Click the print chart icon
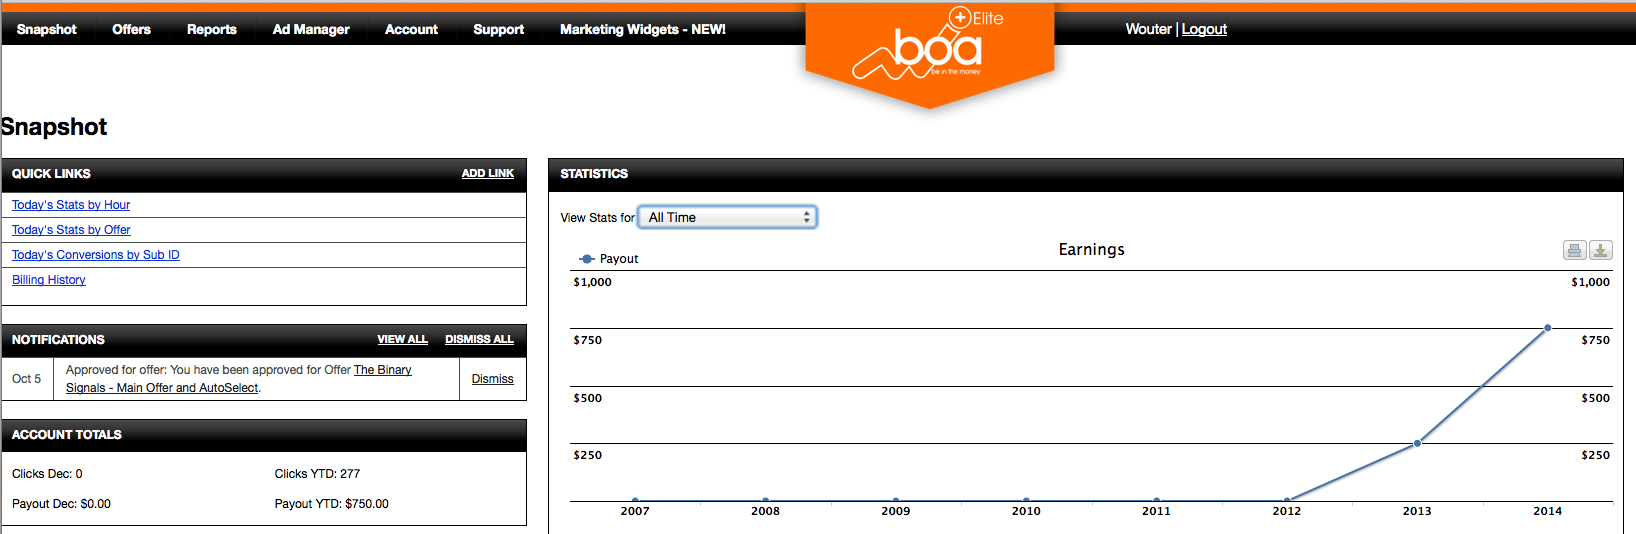 point(1574,250)
